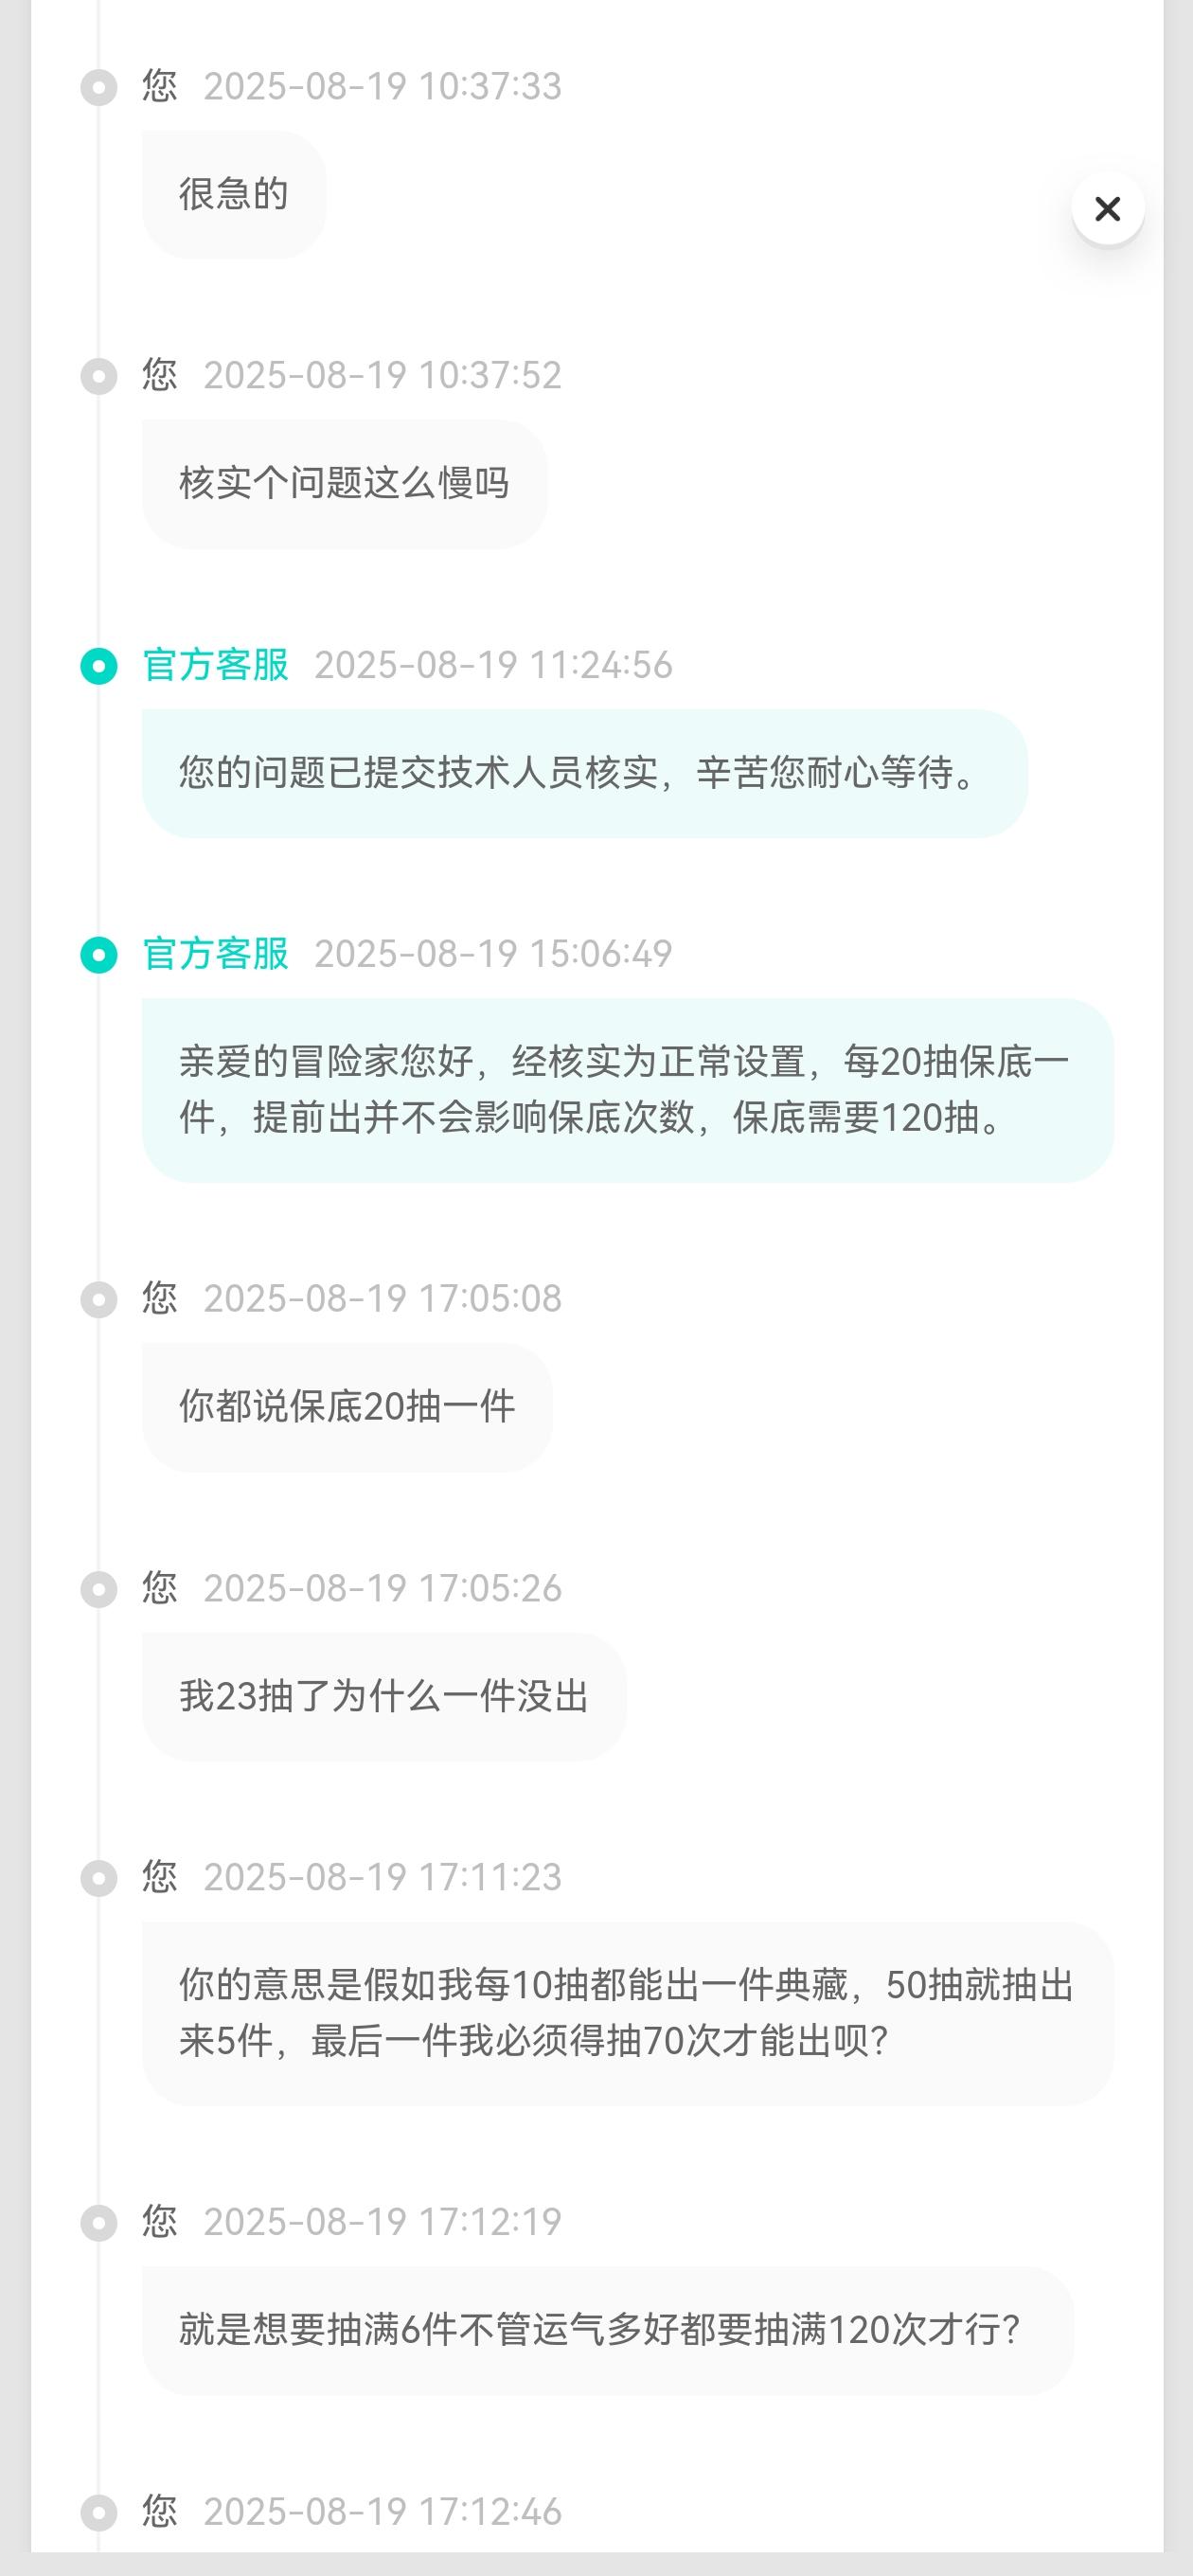Tap the reply starting 亲爱的冒险家您好
Screen dimensions: 1193x2576
click(x=627, y=1090)
